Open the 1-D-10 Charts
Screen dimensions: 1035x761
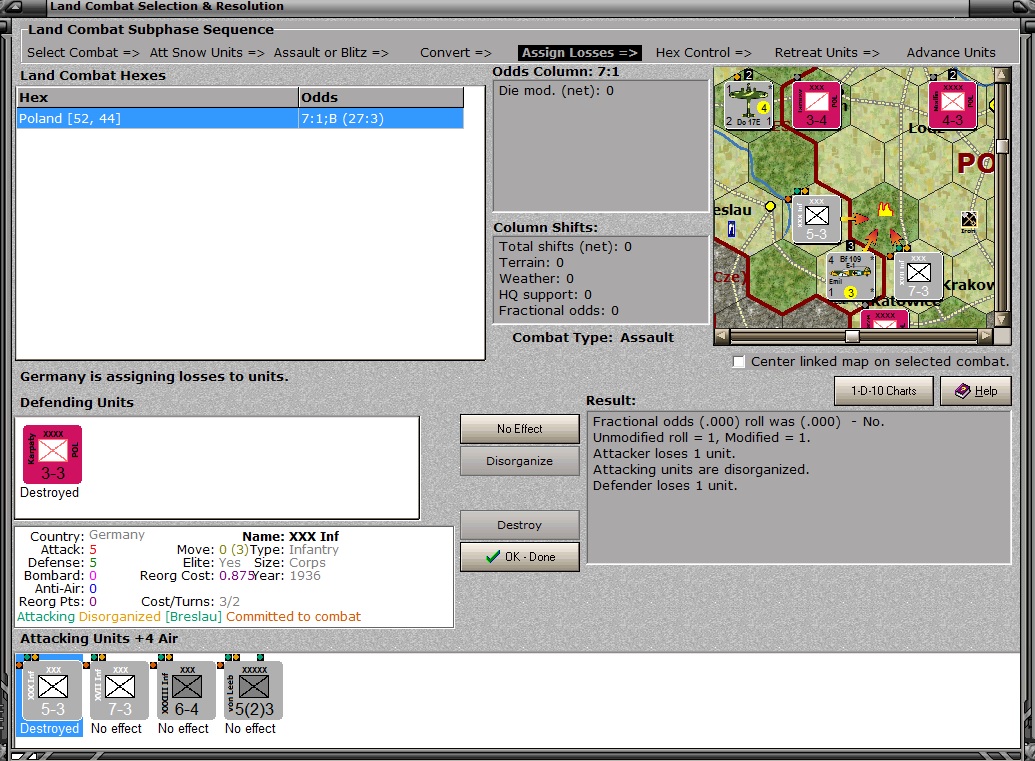[x=883, y=391]
